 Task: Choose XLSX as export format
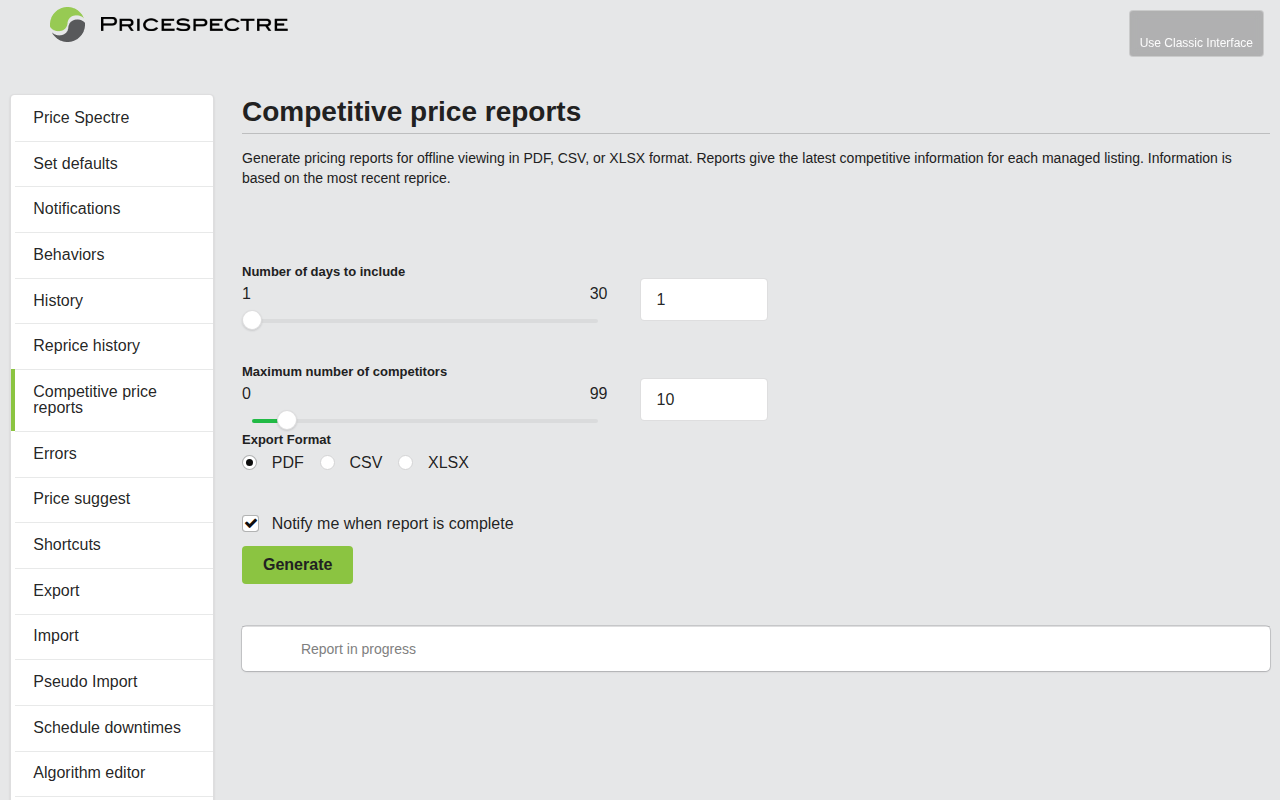(405, 462)
